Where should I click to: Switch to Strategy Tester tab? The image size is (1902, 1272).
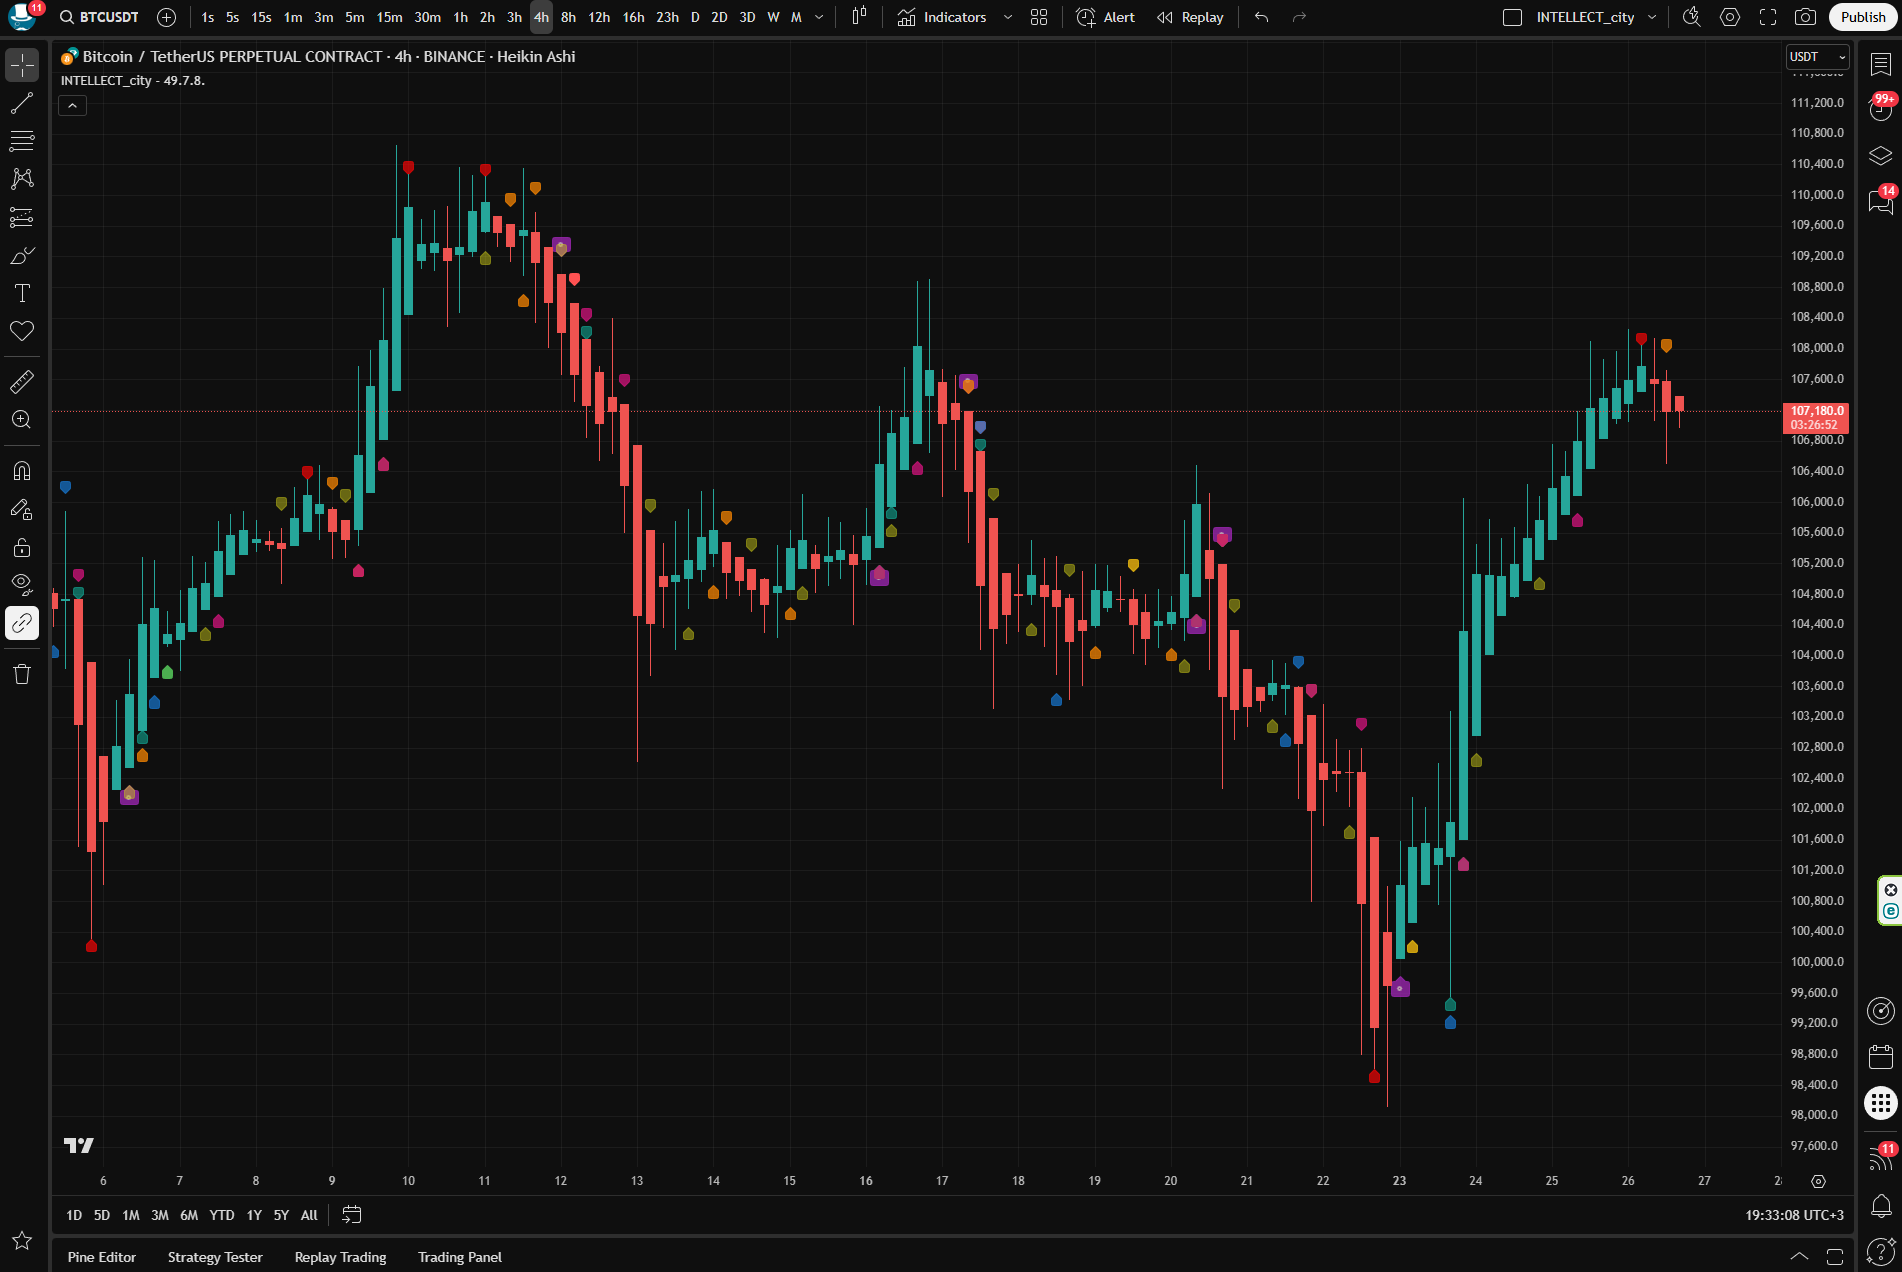click(x=215, y=1257)
